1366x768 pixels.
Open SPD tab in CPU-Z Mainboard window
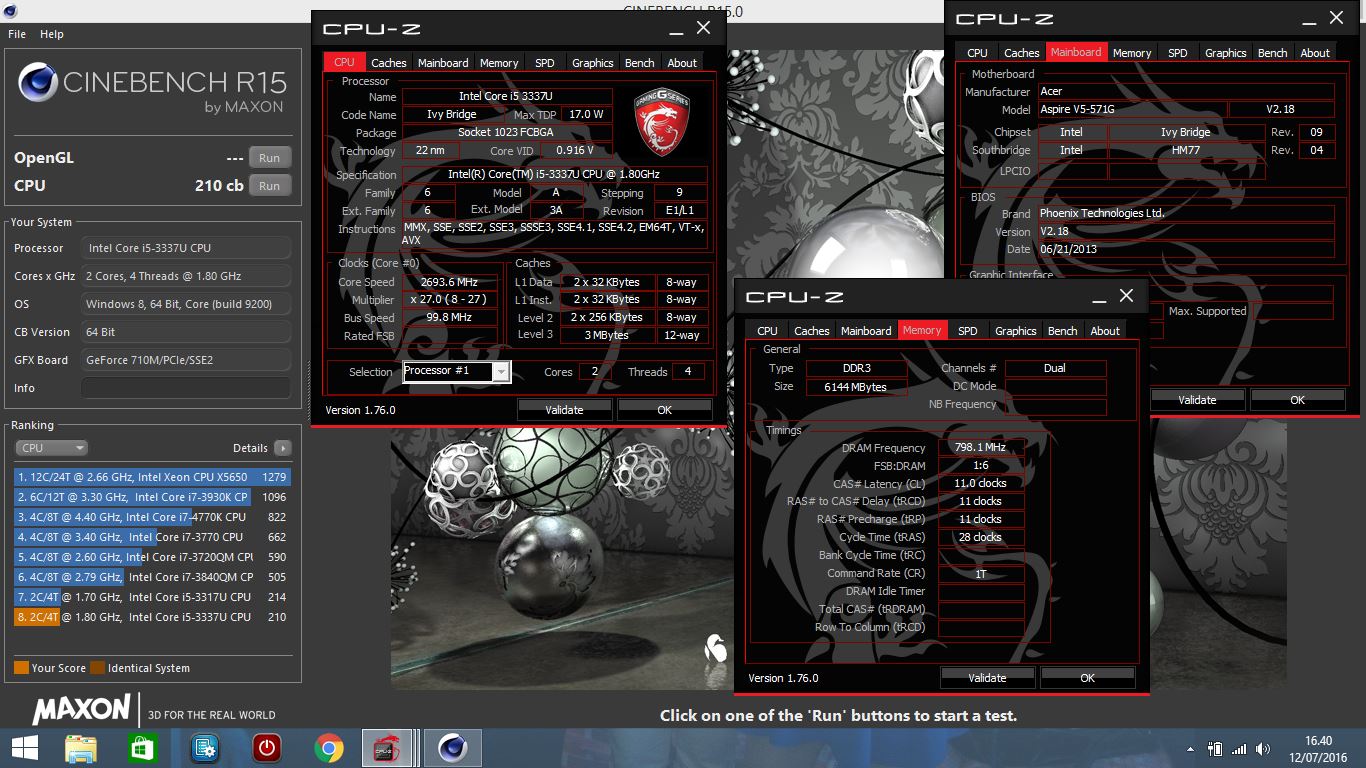(1177, 52)
